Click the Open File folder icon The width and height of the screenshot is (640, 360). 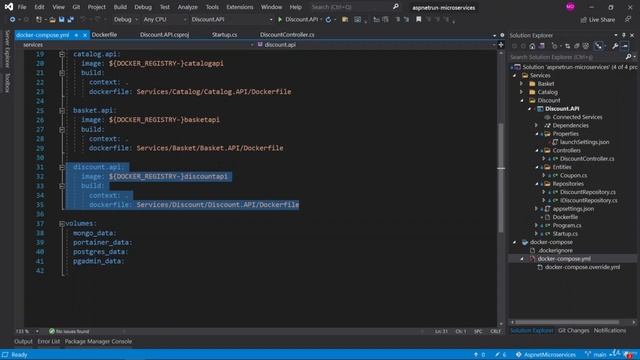(x=52, y=19)
